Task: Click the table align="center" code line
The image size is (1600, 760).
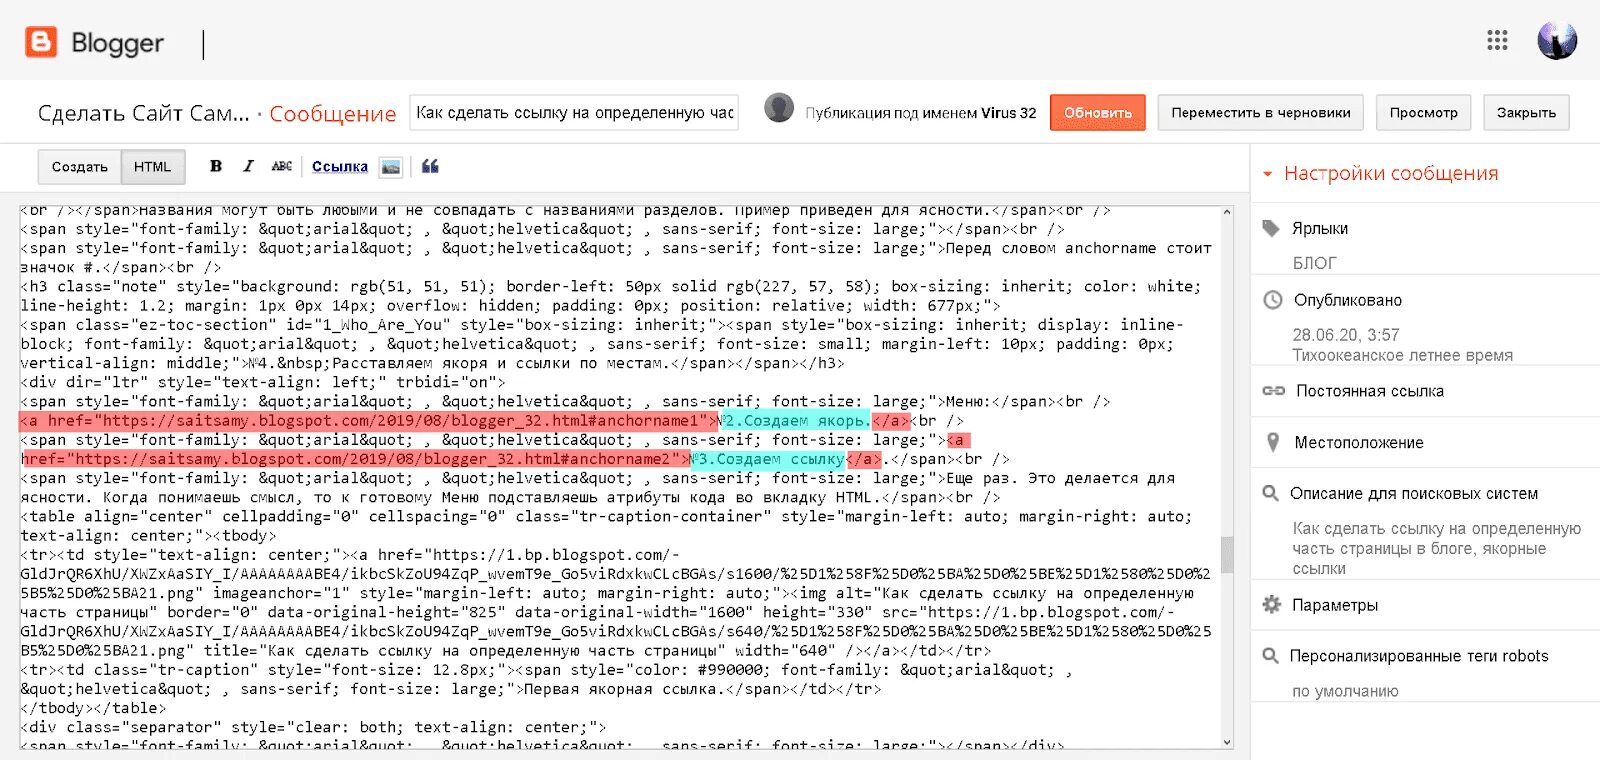Action: pyautogui.click(x=606, y=516)
